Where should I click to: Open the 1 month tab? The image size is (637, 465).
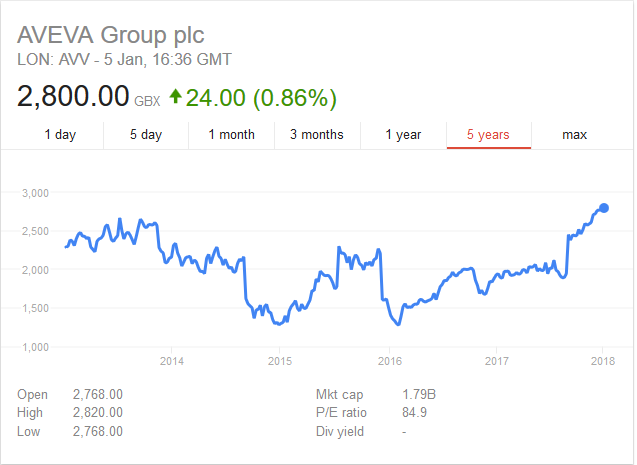pyautogui.click(x=232, y=134)
